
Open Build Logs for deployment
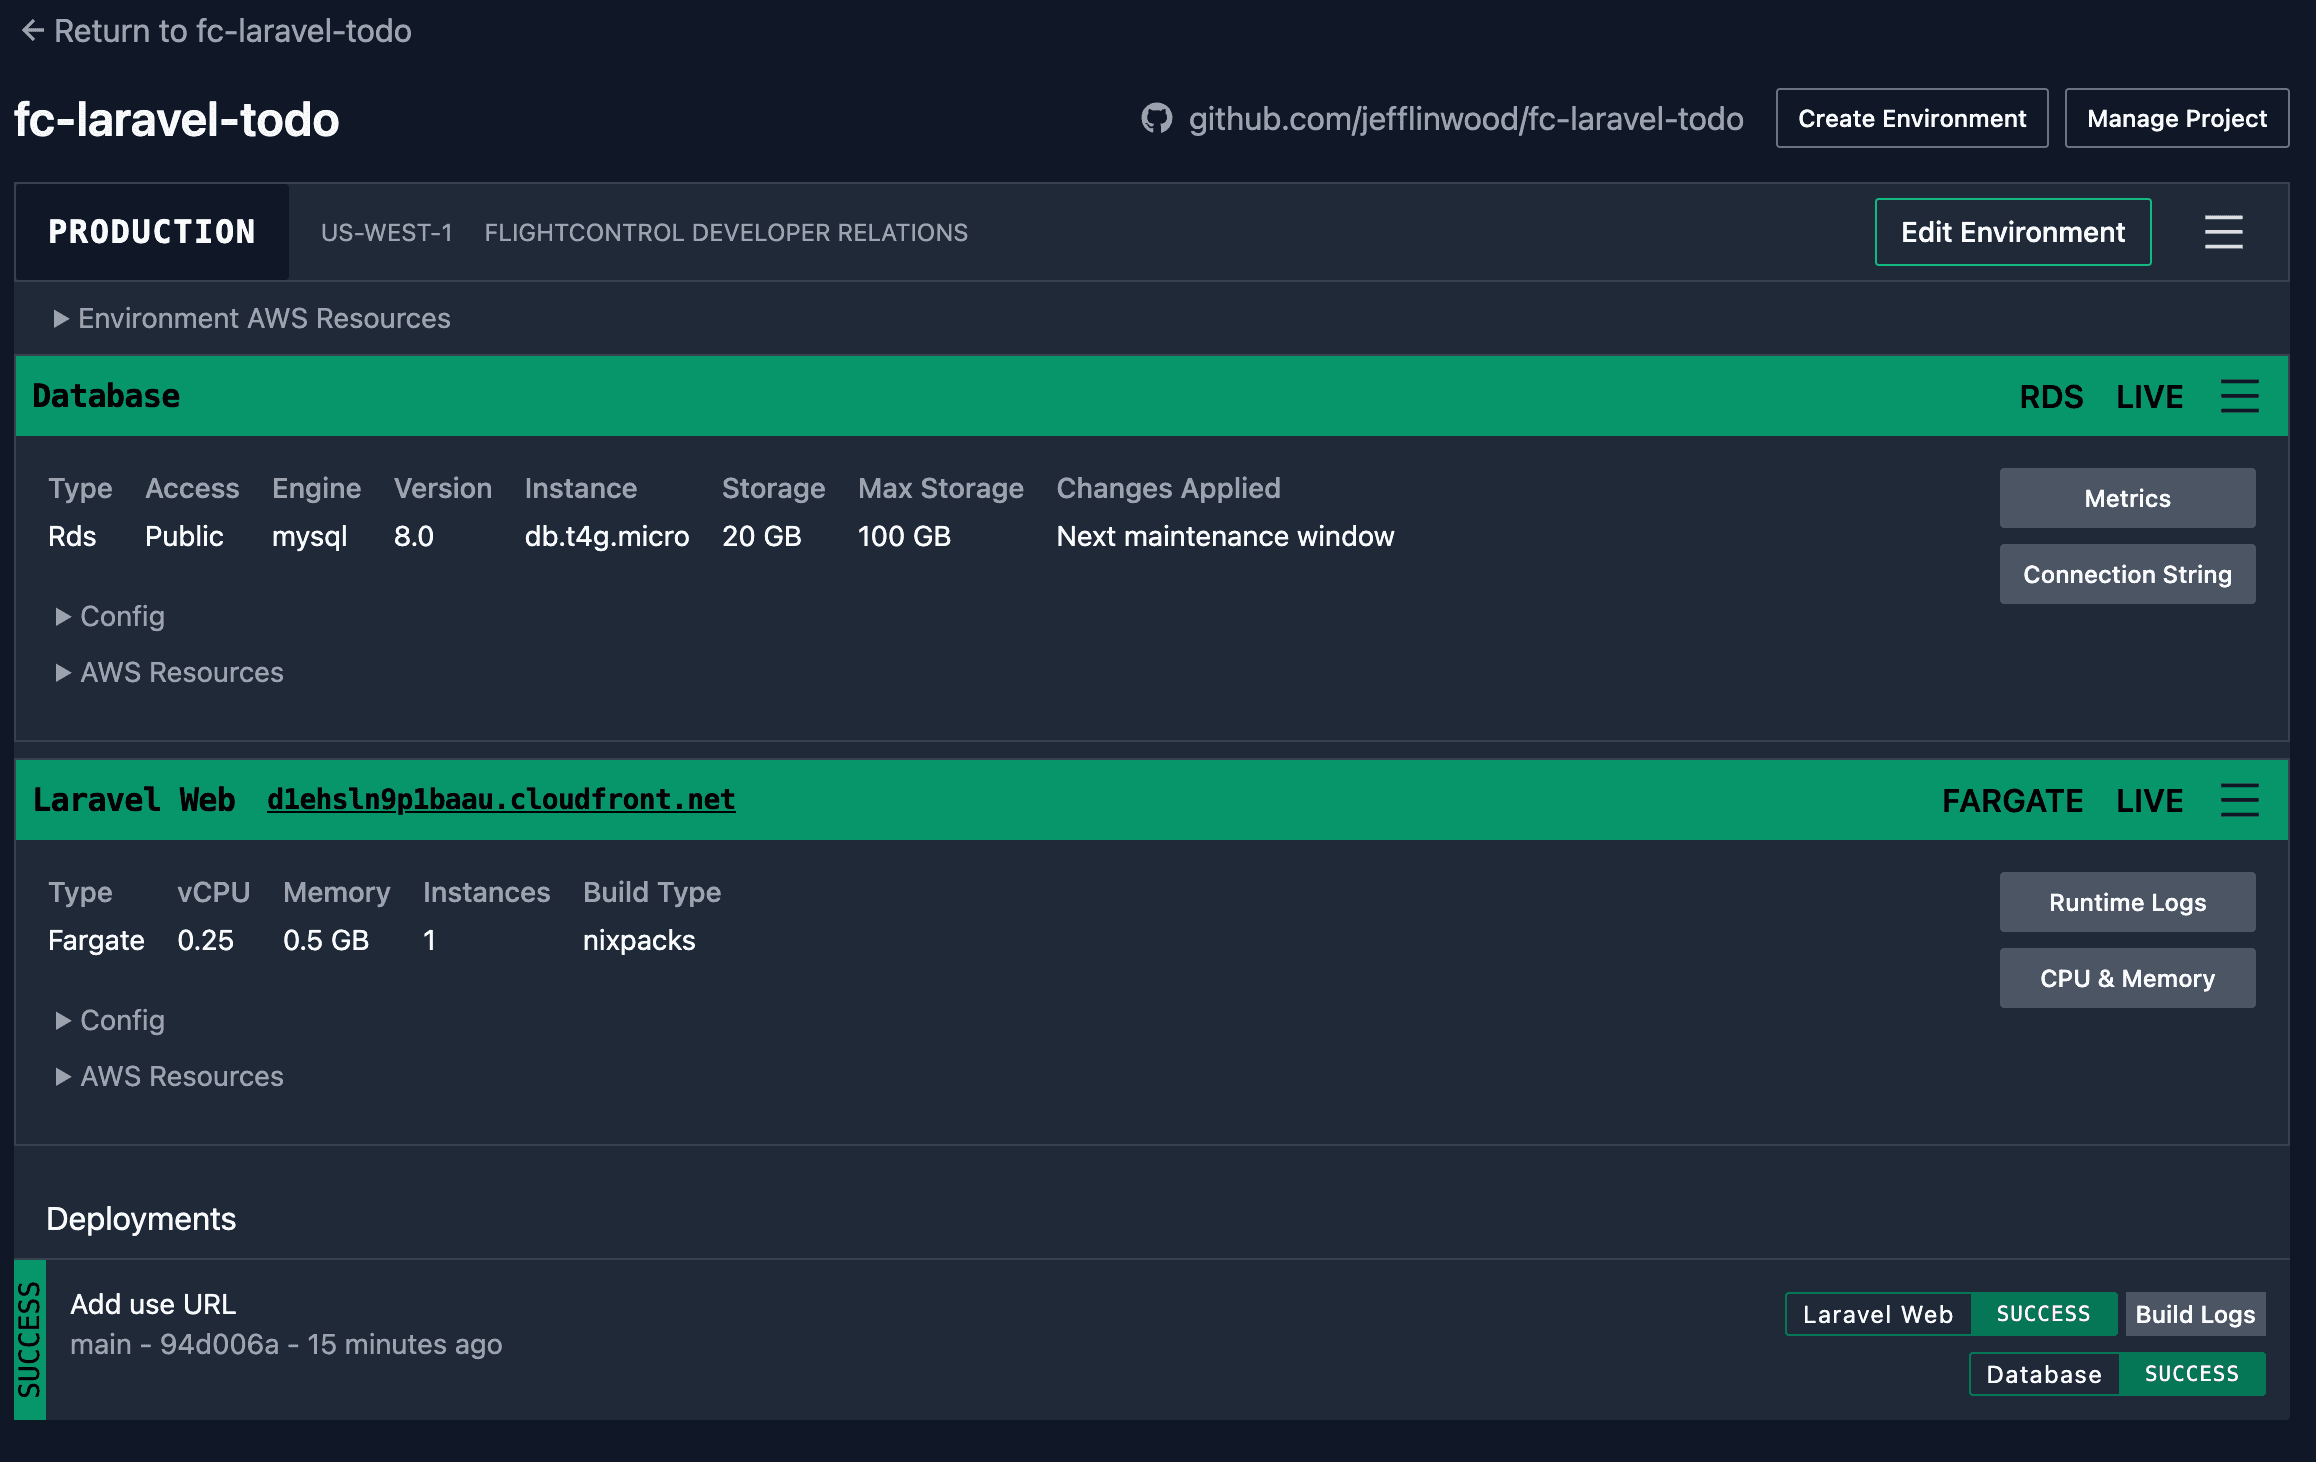(2195, 1314)
